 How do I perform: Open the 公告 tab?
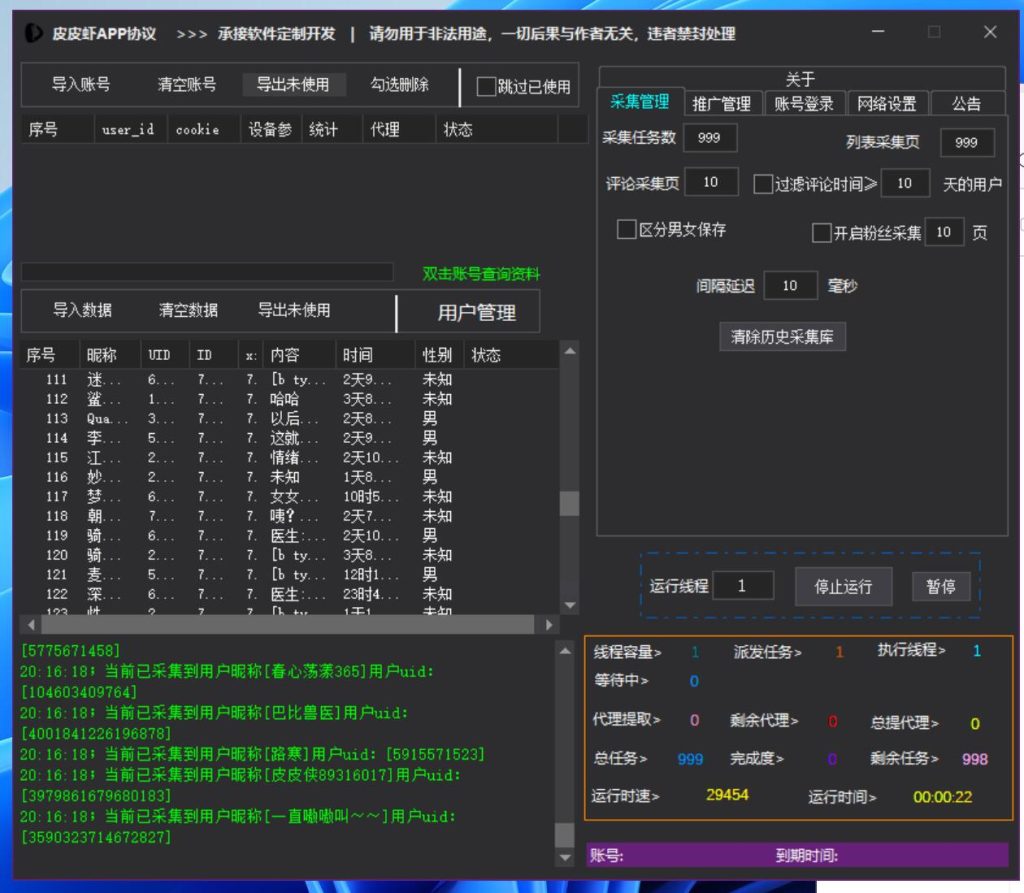click(x=966, y=104)
